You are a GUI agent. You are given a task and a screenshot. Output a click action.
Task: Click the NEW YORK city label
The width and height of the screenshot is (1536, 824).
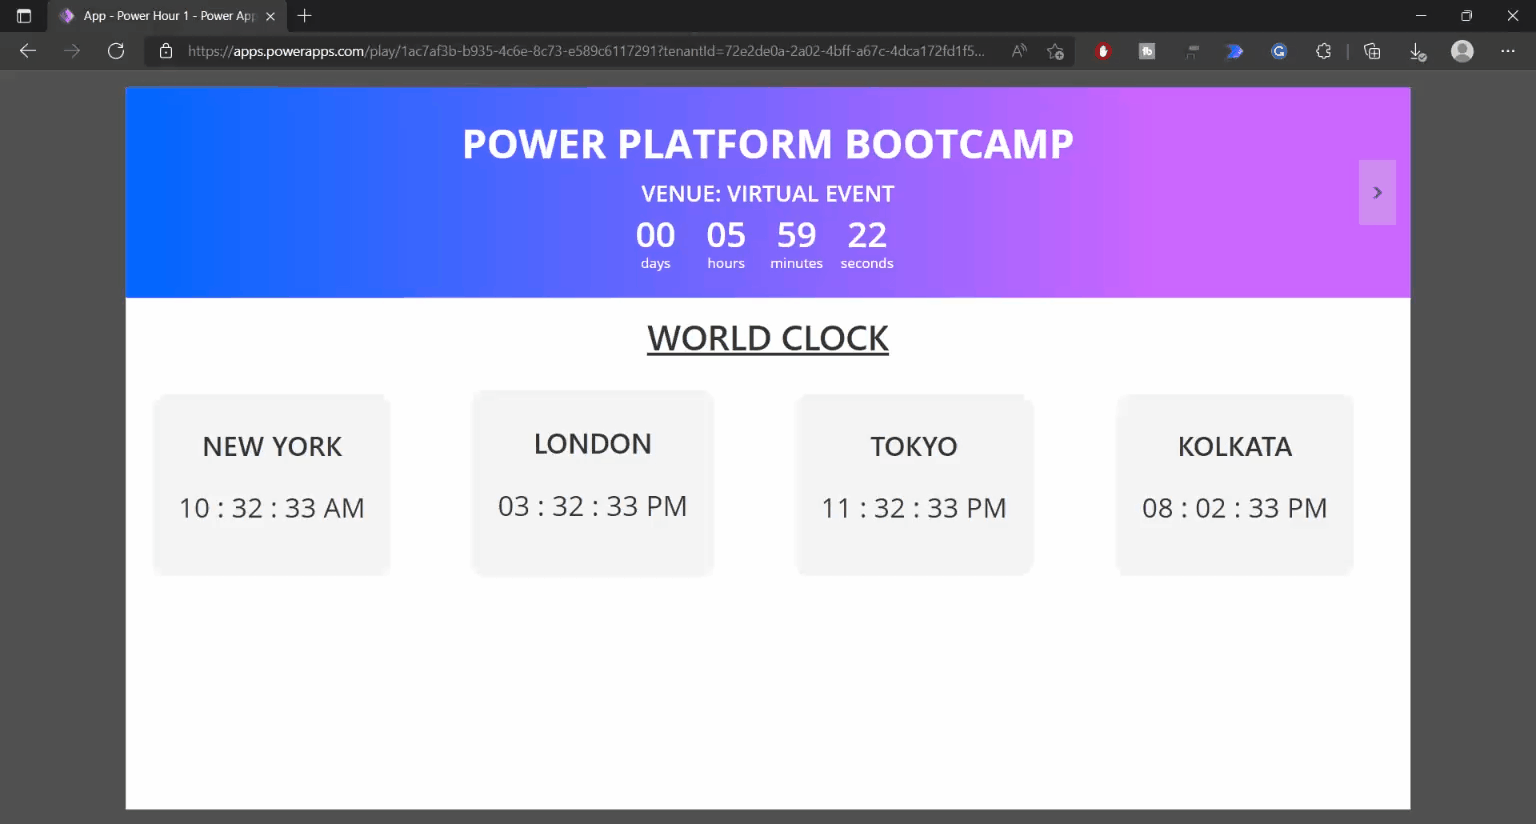tap(272, 446)
